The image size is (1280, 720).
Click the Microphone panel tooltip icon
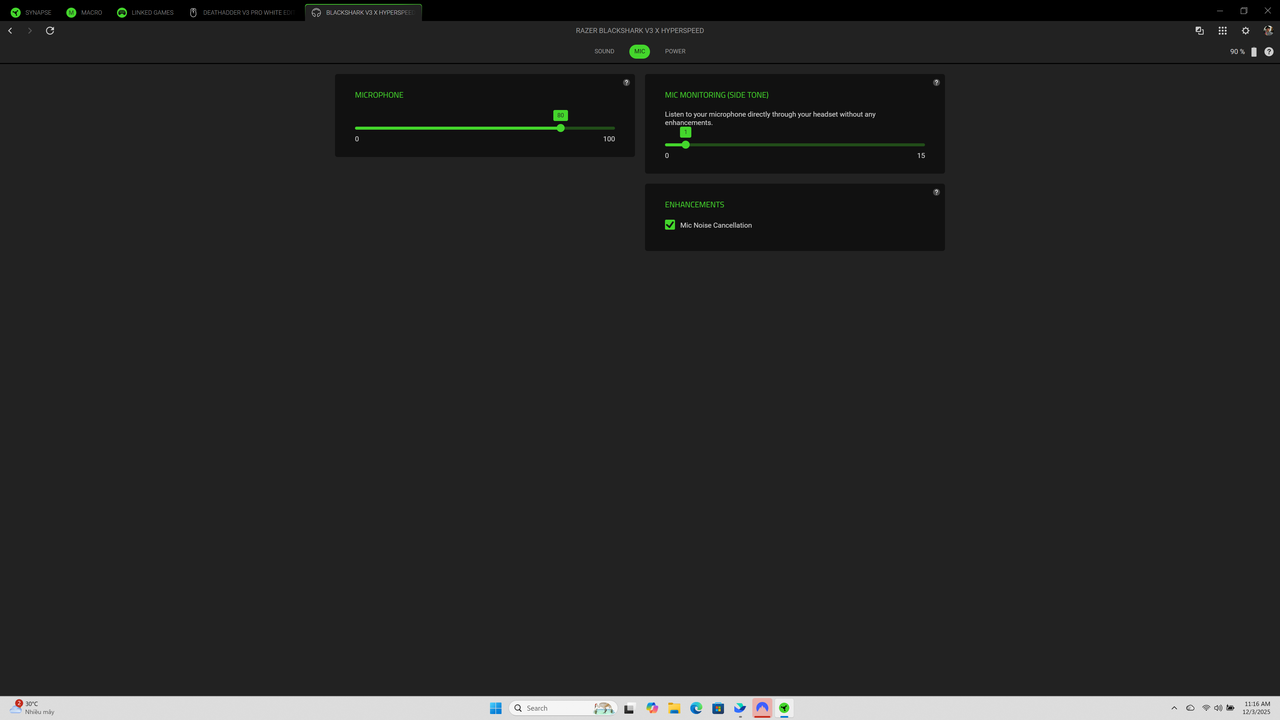[x=626, y=82]
